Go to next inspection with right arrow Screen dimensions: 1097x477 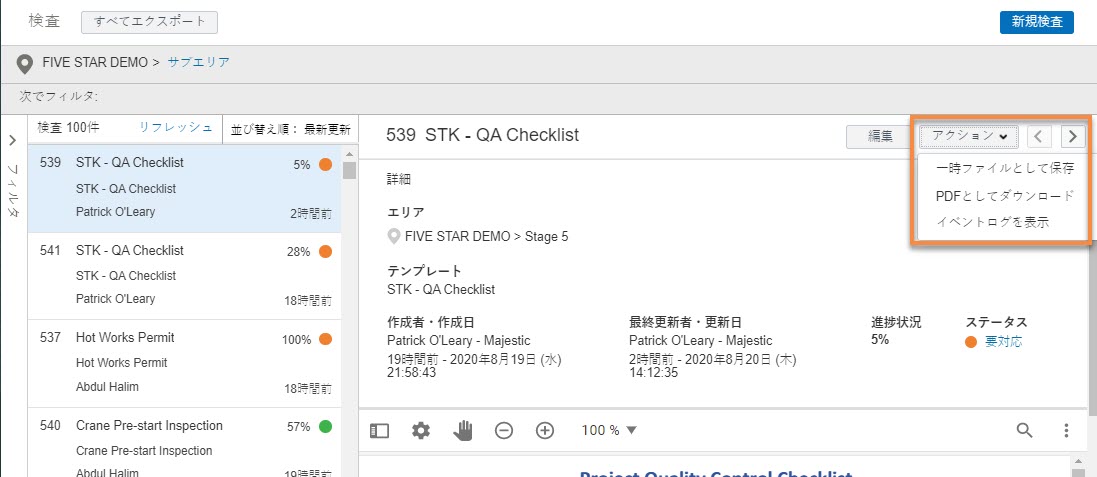[1072, 136]
